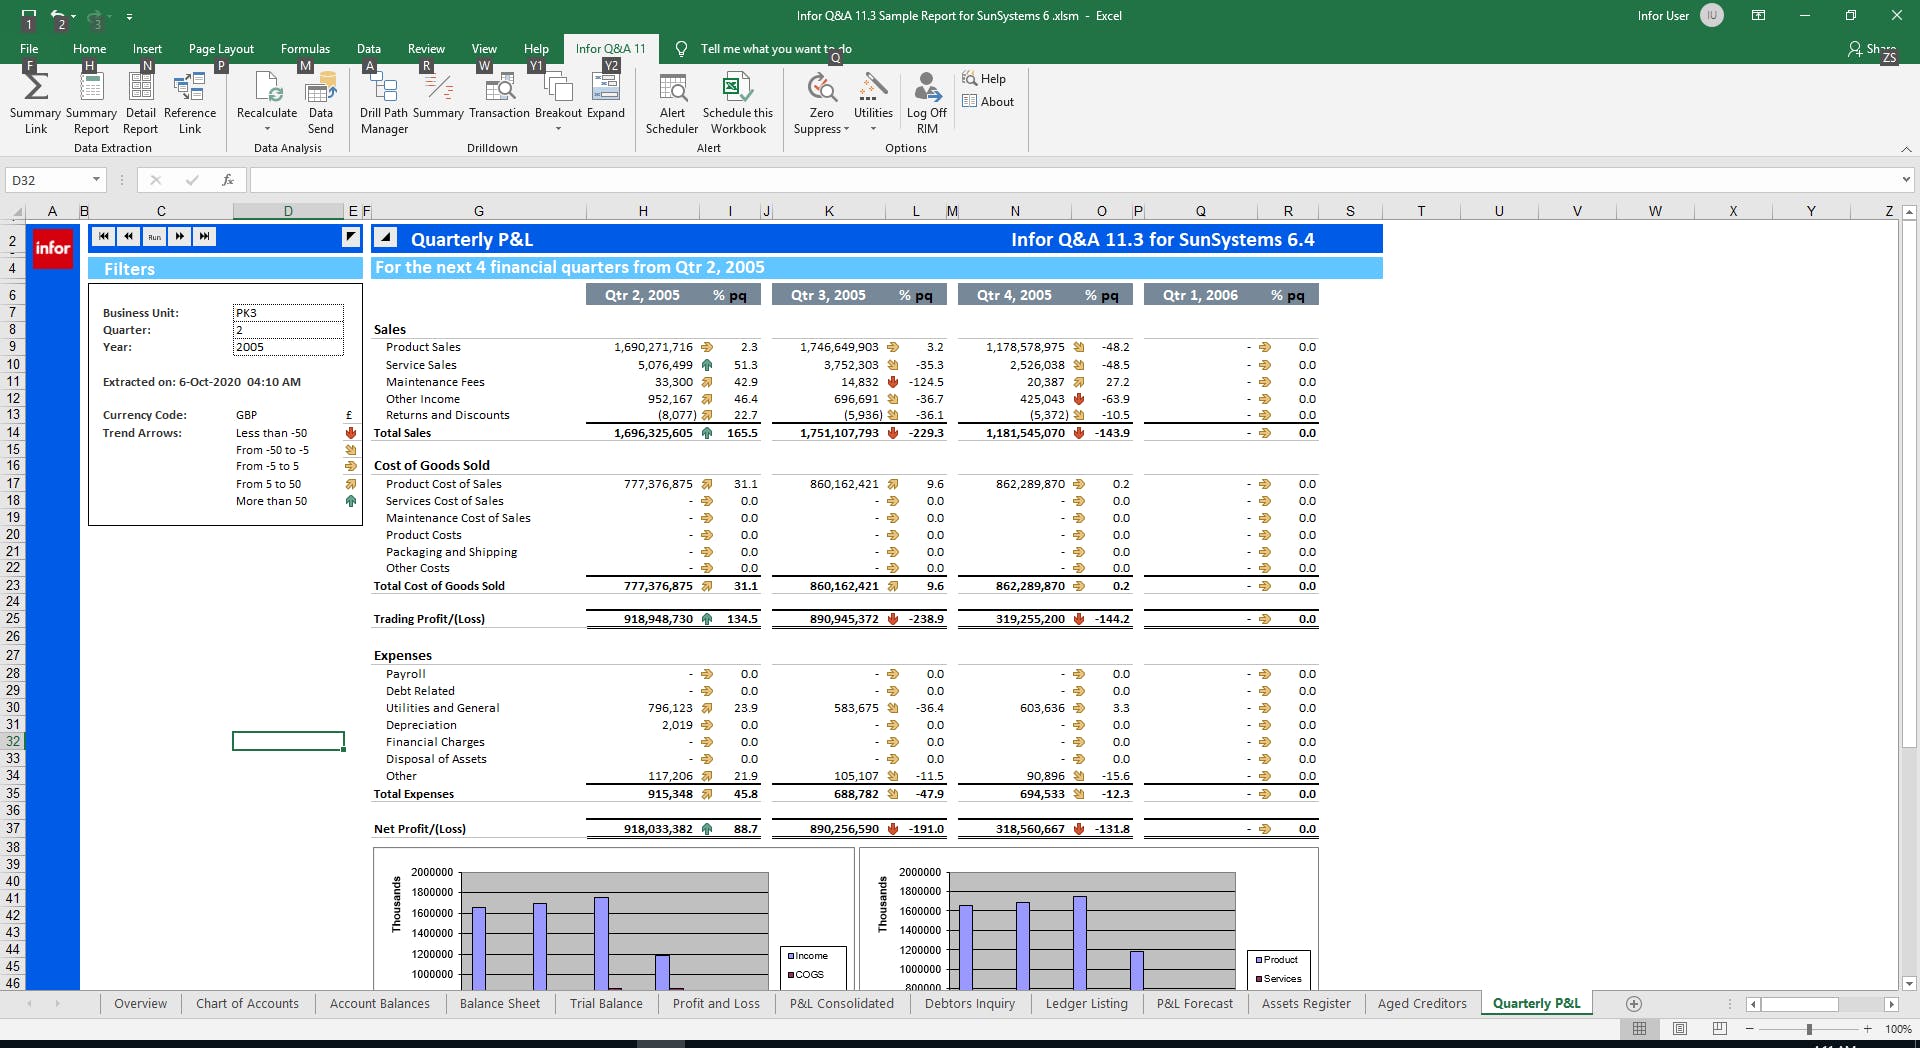Expand the Zero Suppress dropdown
The height and width of the screenshot is (1048, 1920).
pos(846,129)
